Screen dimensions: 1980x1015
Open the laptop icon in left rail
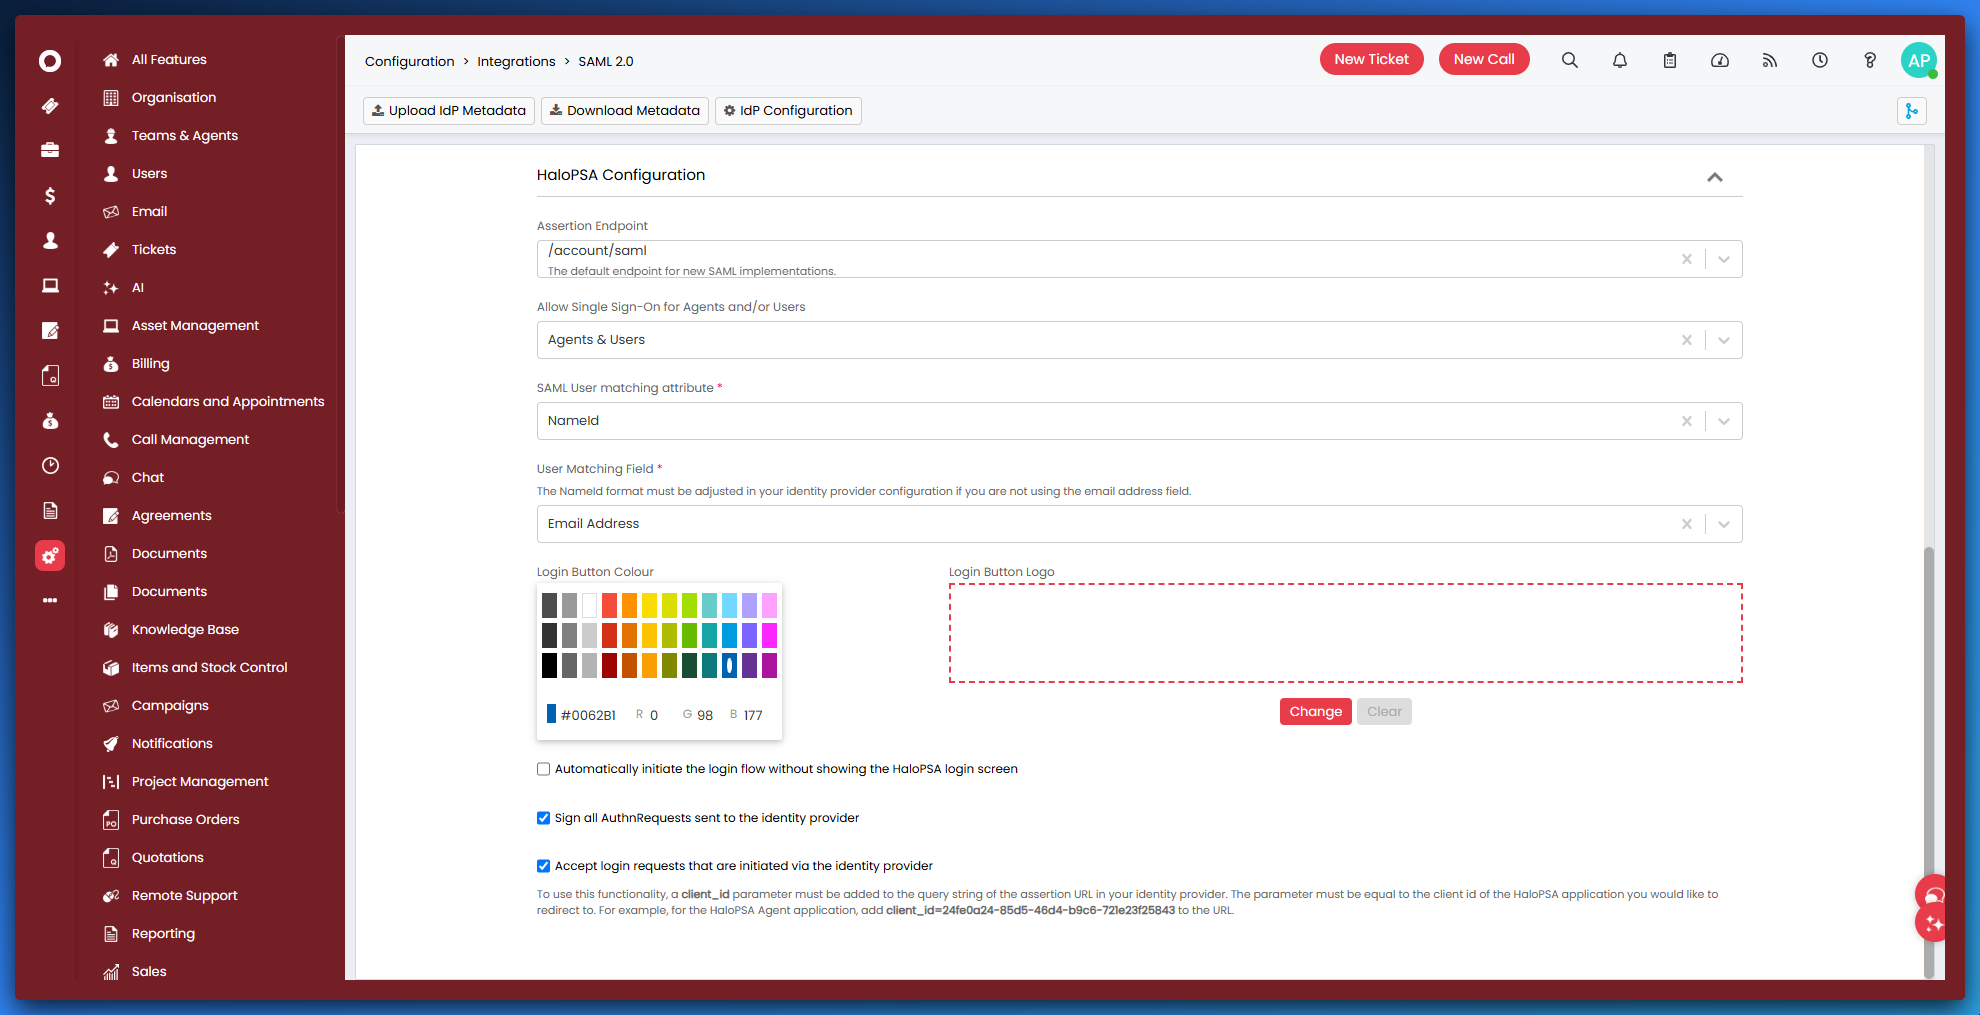(50, 286)
